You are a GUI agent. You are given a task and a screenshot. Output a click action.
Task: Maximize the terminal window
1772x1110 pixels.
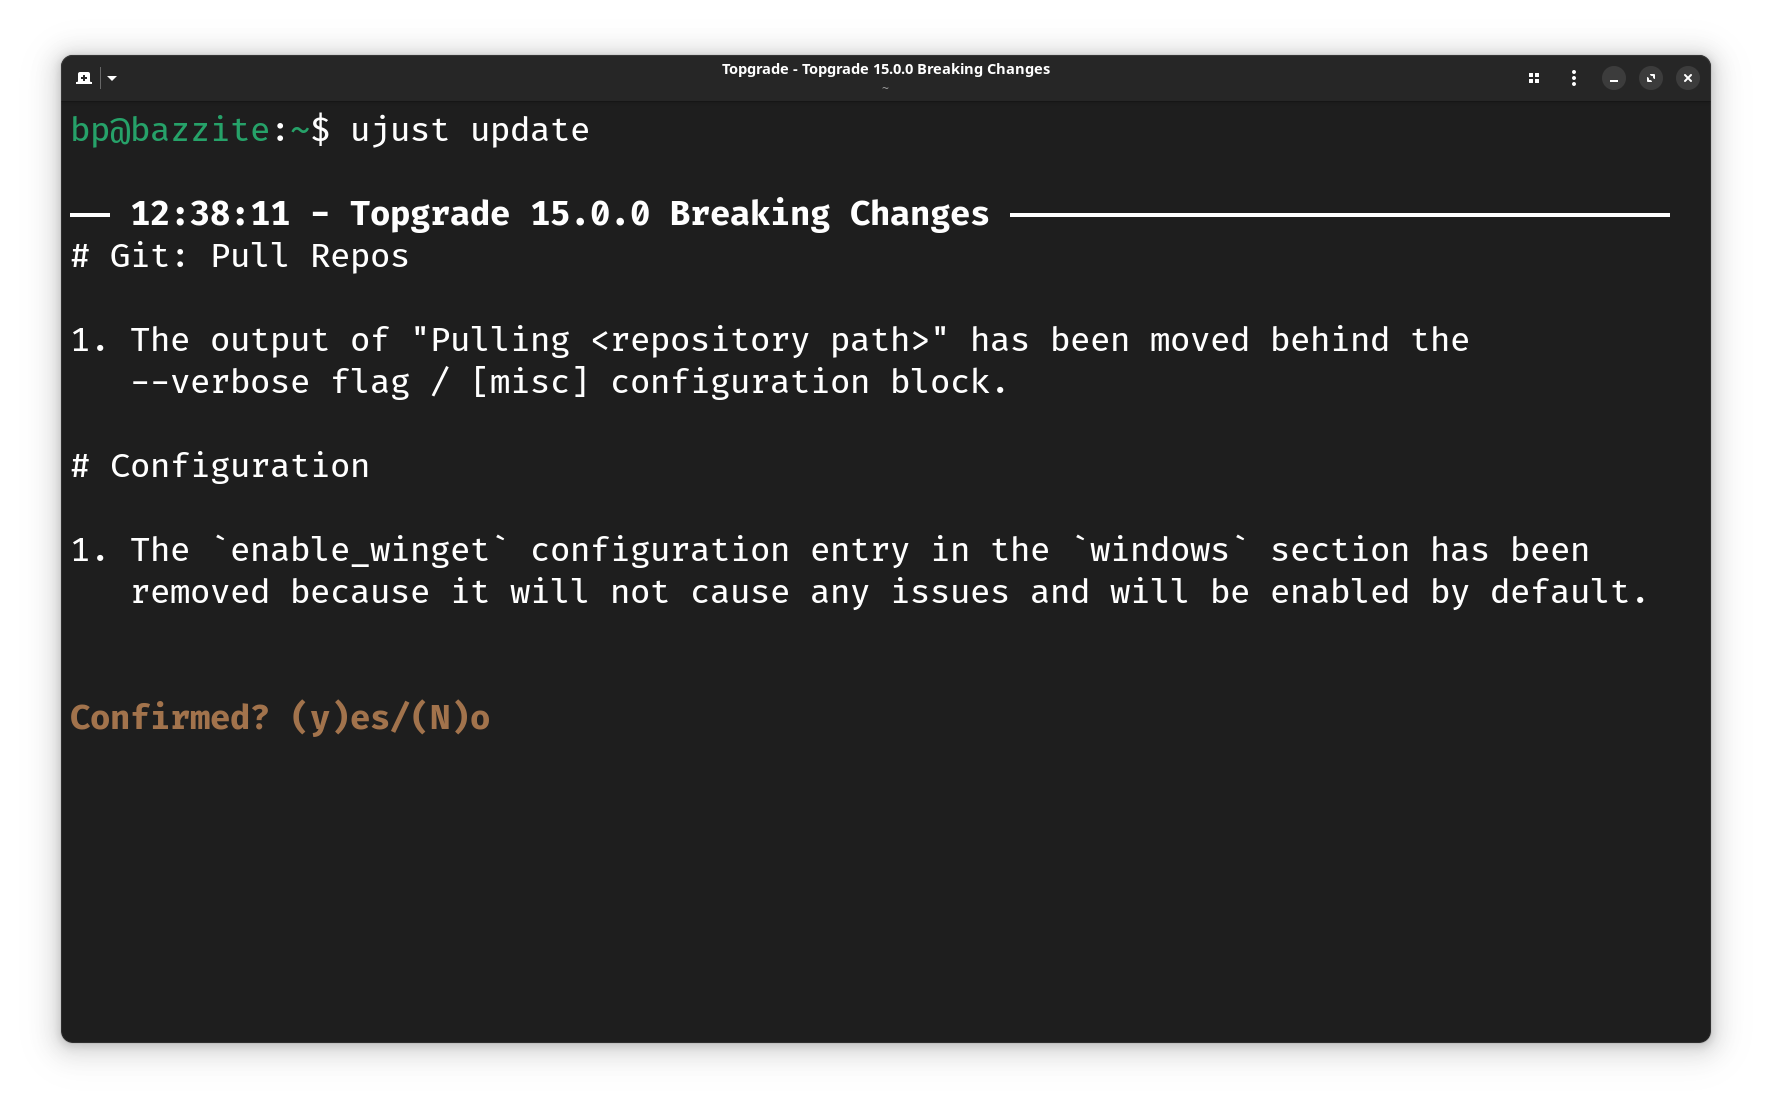click(x=1650, y=78)
